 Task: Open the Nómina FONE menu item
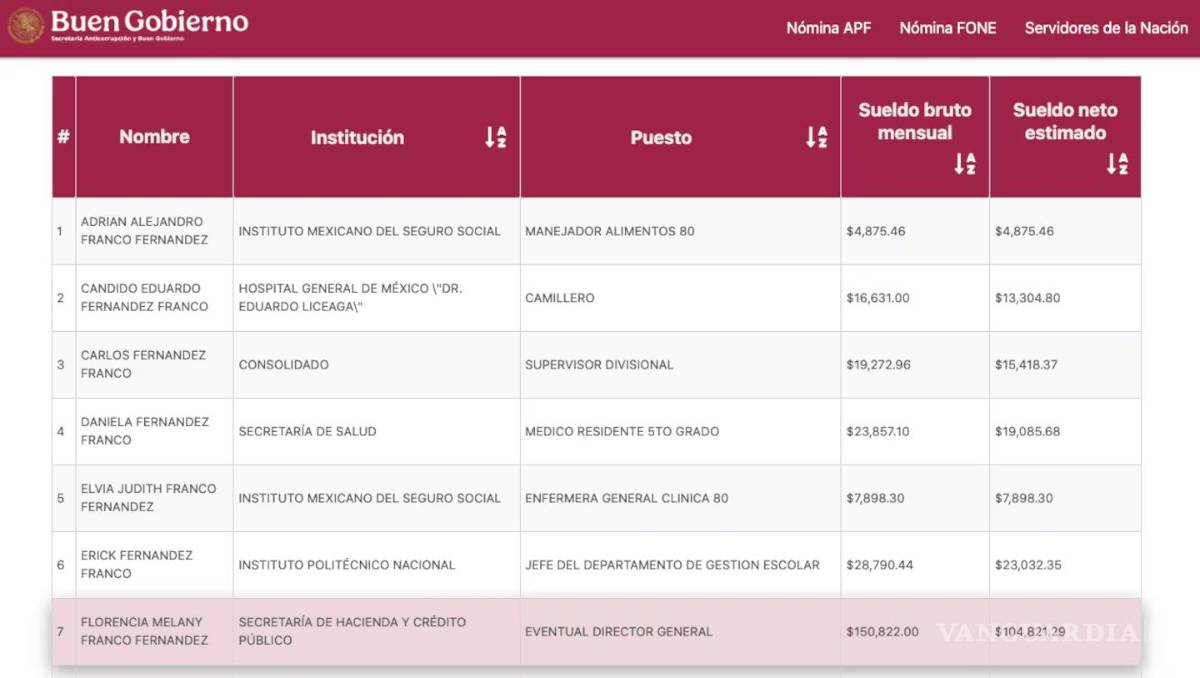pyautogui.click(x=947, y=28)
